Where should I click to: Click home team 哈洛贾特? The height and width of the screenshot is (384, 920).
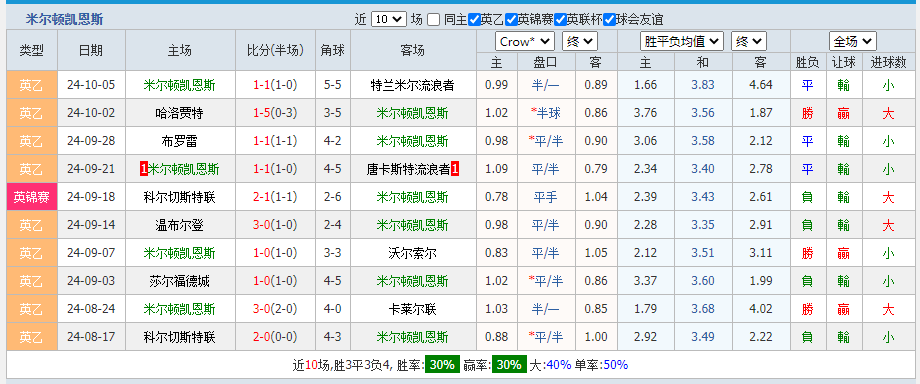(180, 113)
